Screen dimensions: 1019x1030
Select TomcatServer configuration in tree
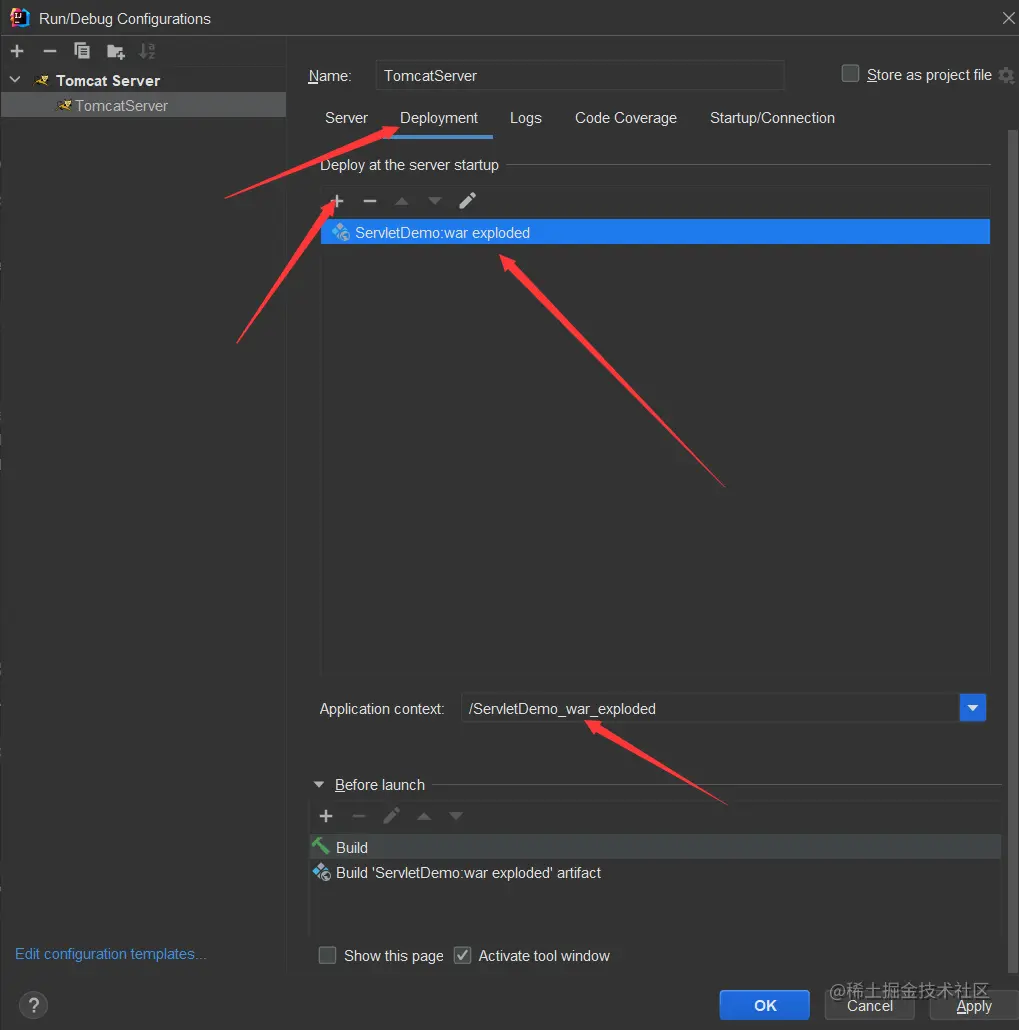pos(143,105)
